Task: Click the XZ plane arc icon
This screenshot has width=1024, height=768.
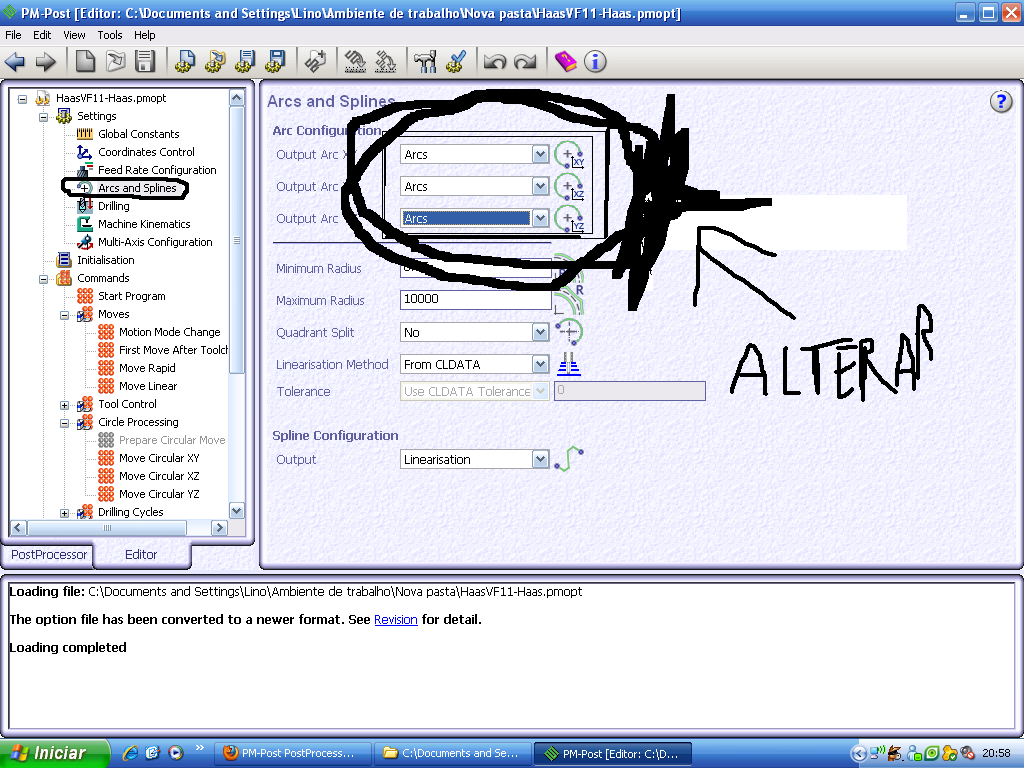Action: (x=569, y=187)
